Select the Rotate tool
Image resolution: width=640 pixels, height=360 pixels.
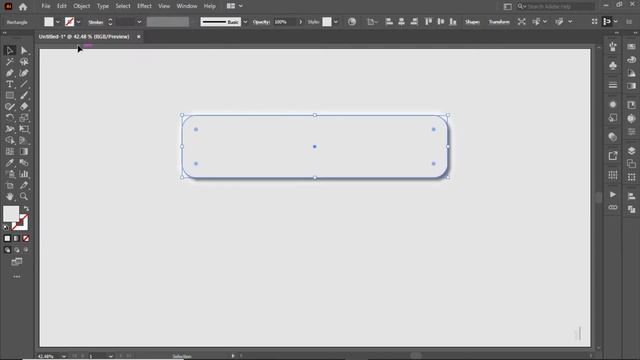(10, 118)
